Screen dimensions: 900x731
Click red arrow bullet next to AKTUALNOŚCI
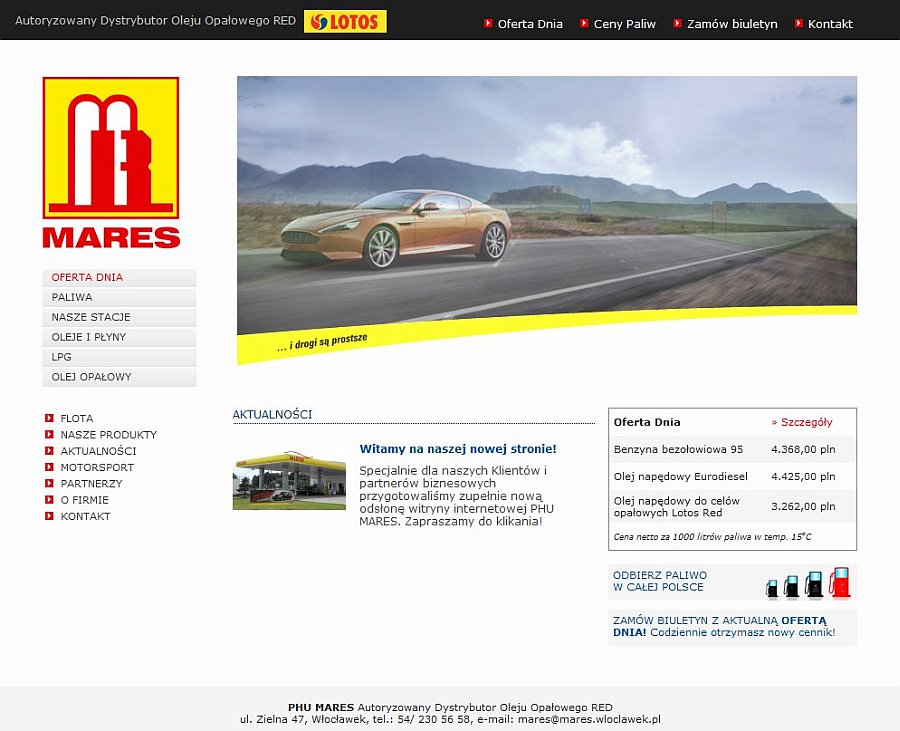pyautogui.click(x=49, y=451)
